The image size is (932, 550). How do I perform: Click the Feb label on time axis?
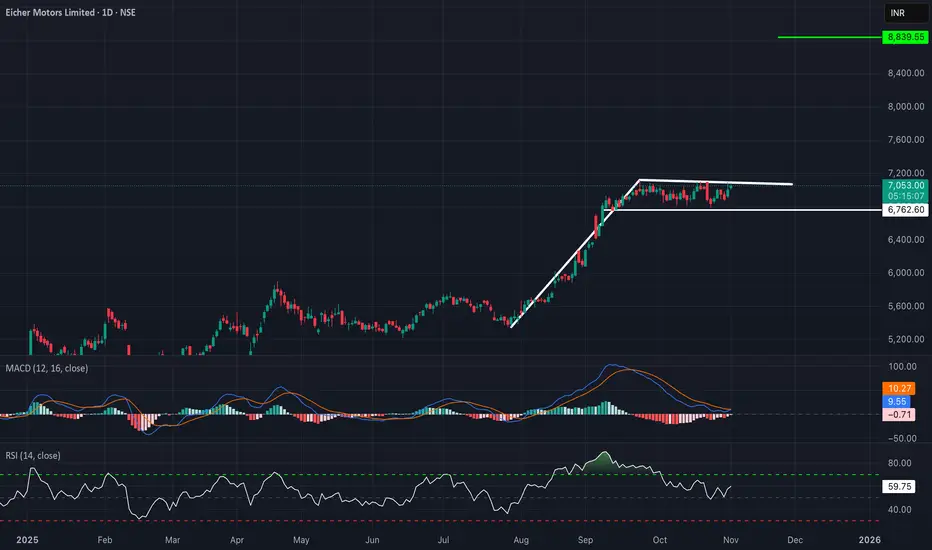[x=105, y=540]
